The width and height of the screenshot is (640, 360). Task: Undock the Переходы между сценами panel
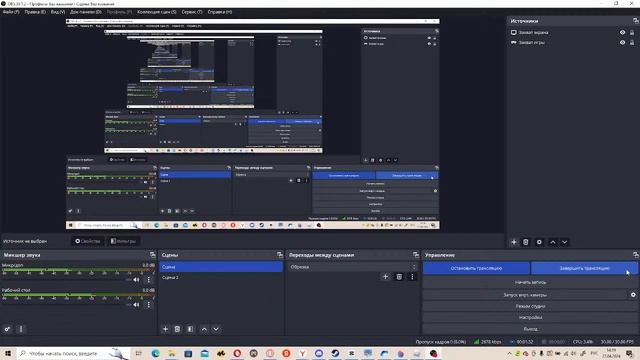[416, 255]
